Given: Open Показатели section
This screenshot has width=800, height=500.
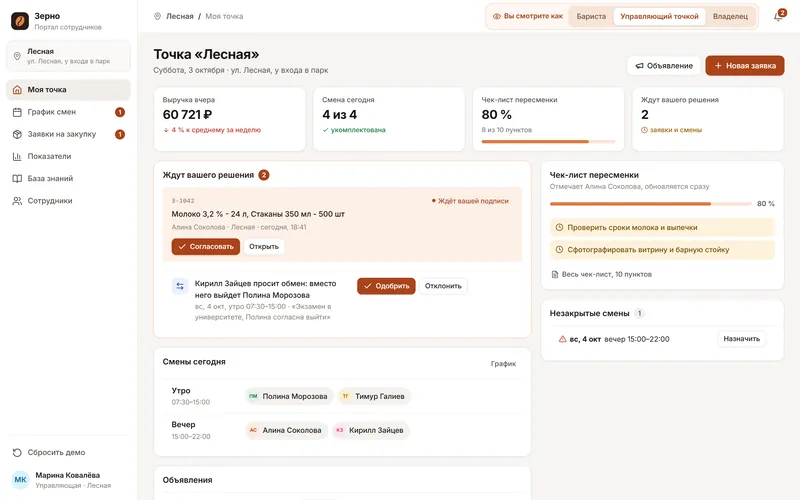Looking at the screenshot, I should pyautogui.click(x=68, y=157).
